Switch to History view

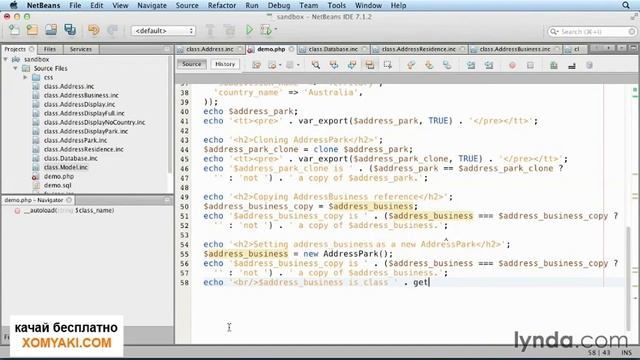pos(225,64)
